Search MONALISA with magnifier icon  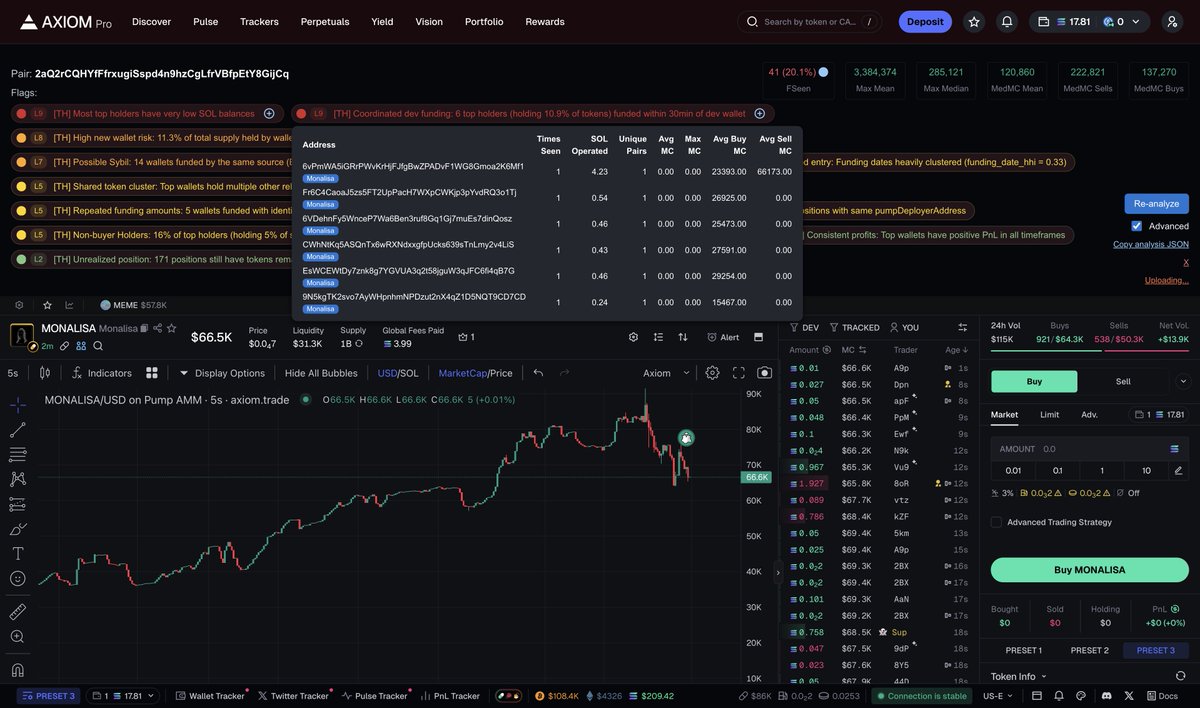click(x=98, y=345)
